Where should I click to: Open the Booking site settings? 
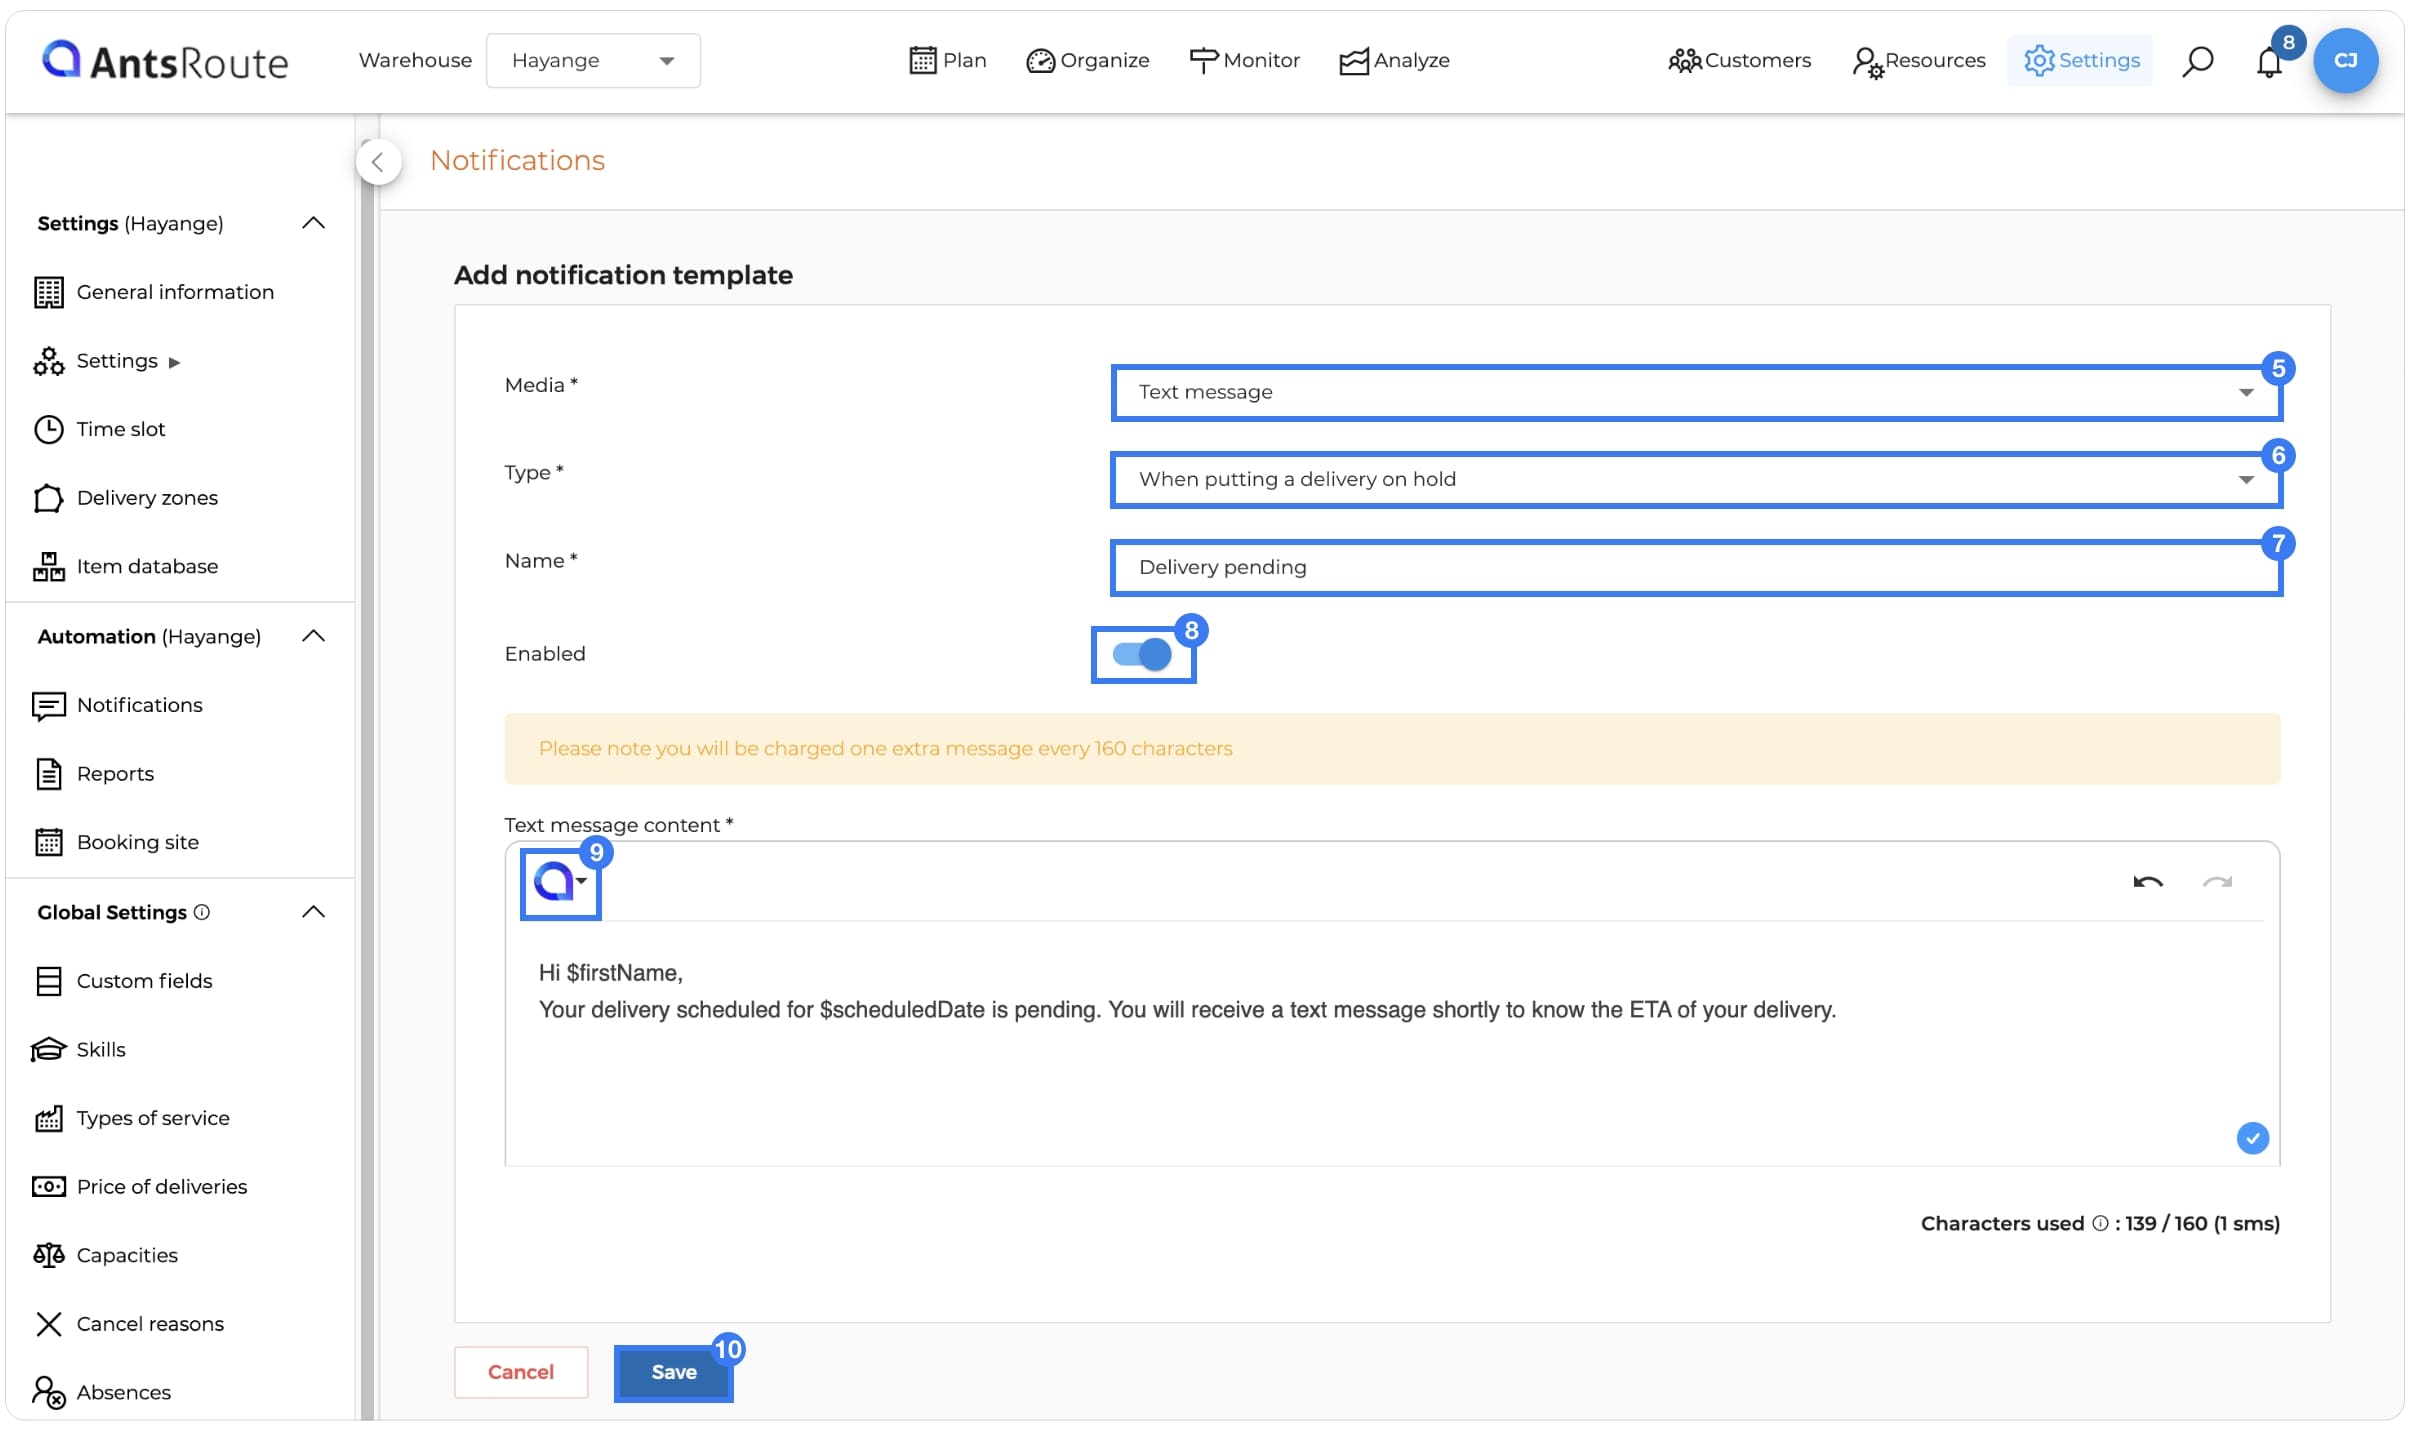(x=137, y=841)
